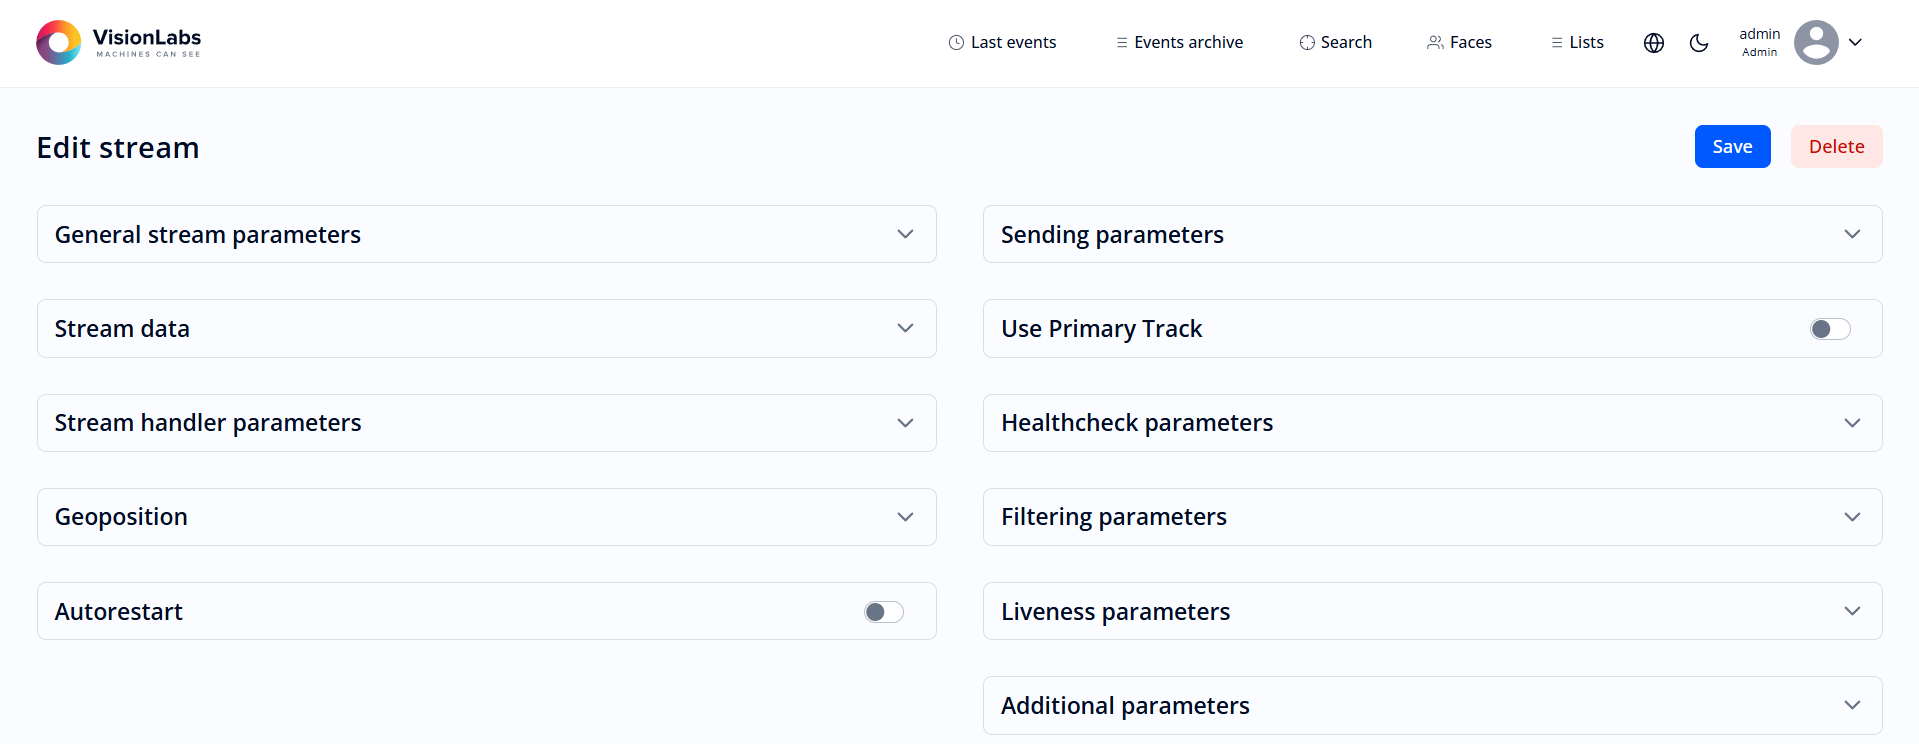Click the list icon beside Lists
This screenshot has height=744, width=1919.
coord(1556,43)
